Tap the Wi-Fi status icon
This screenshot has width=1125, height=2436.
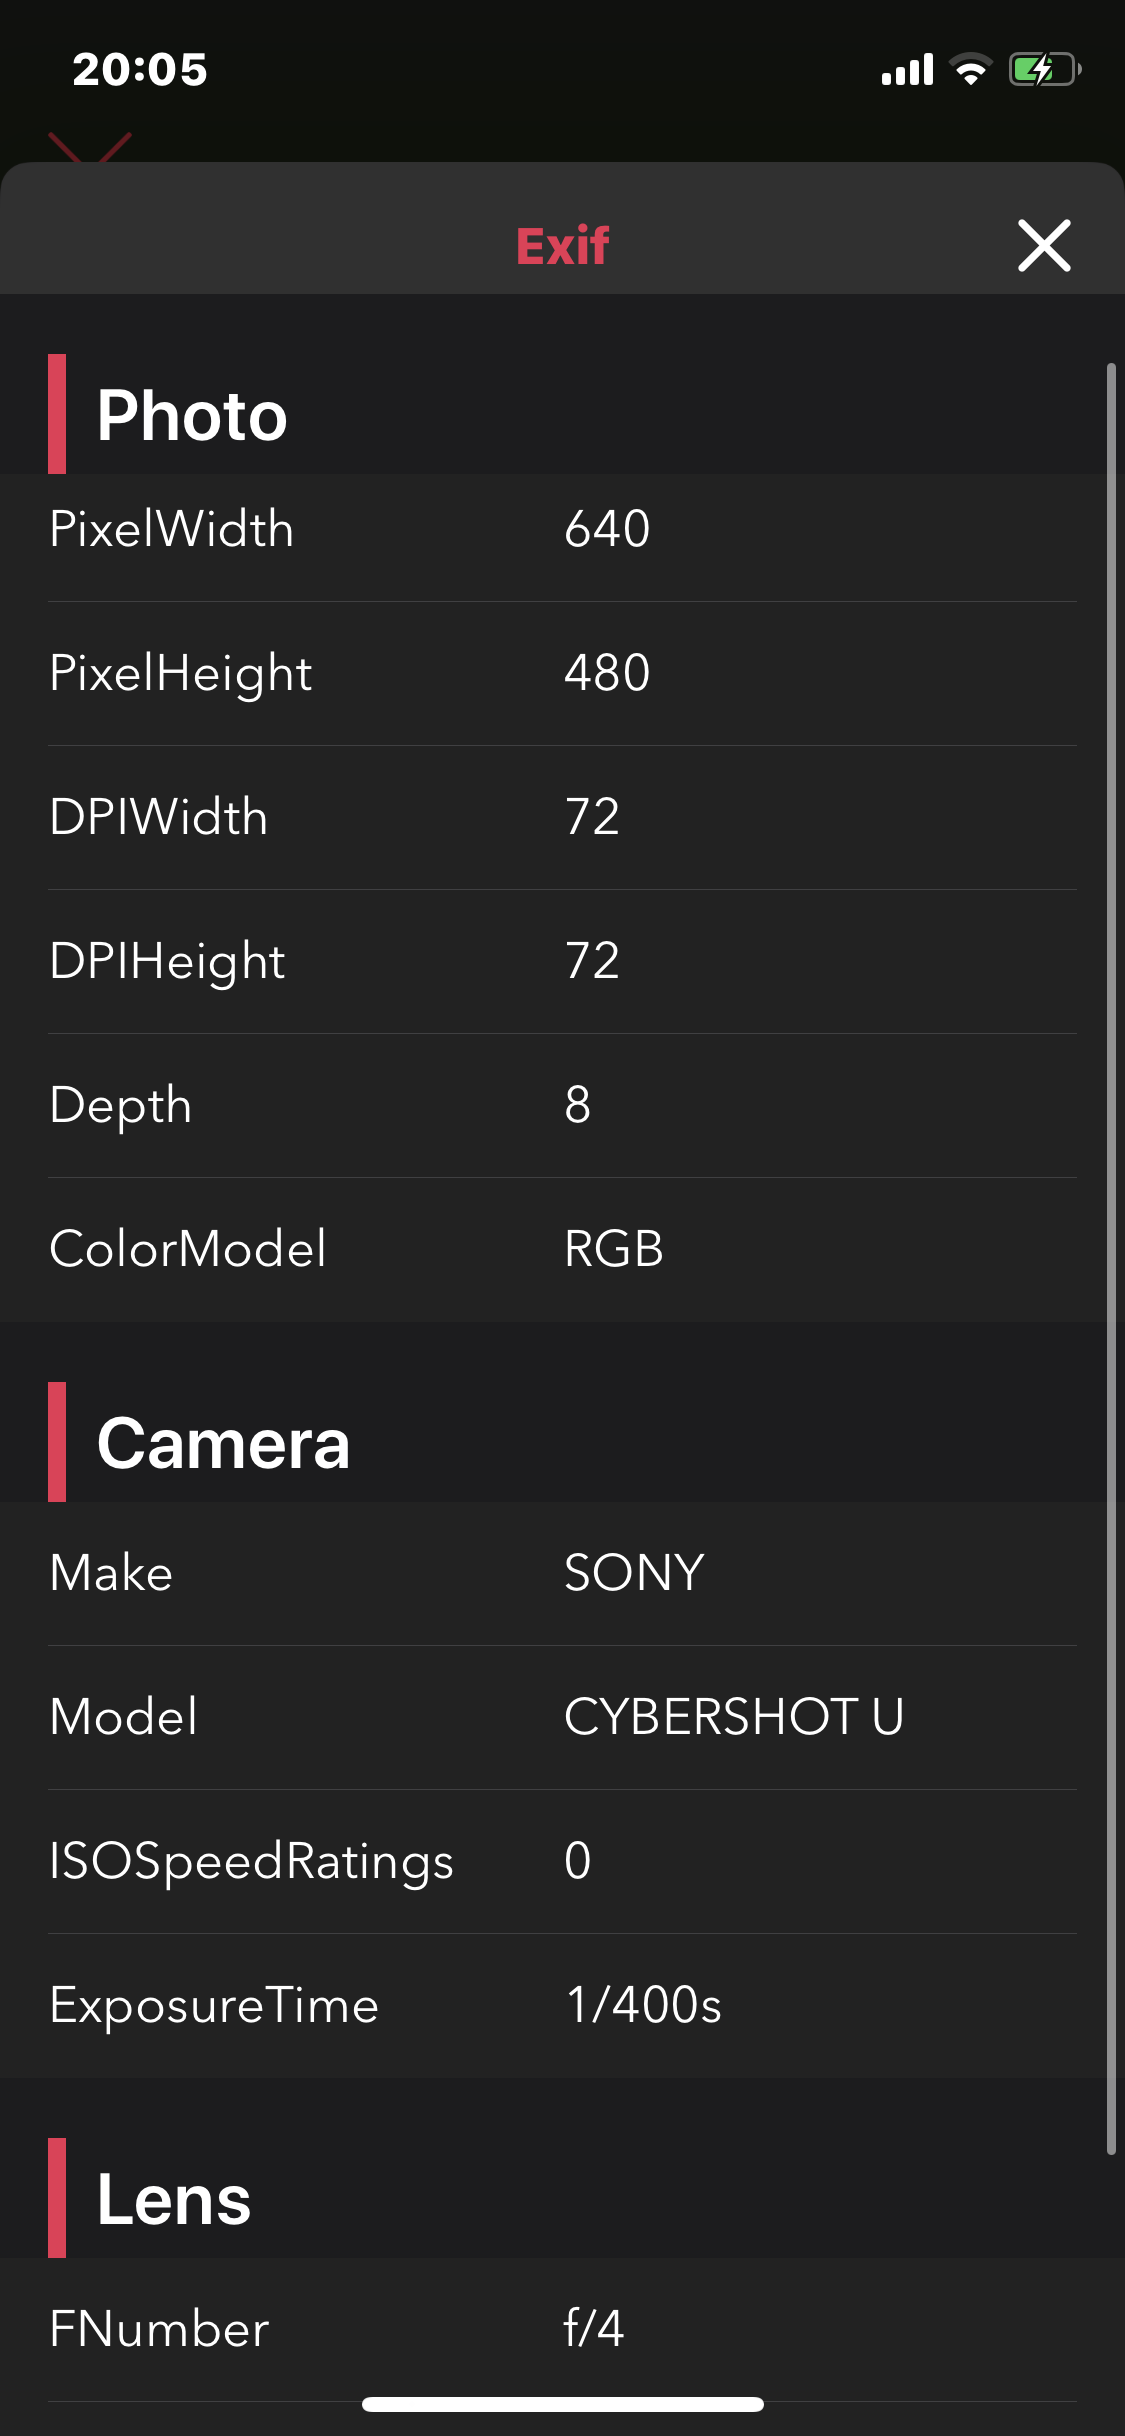tap(970, 69)
